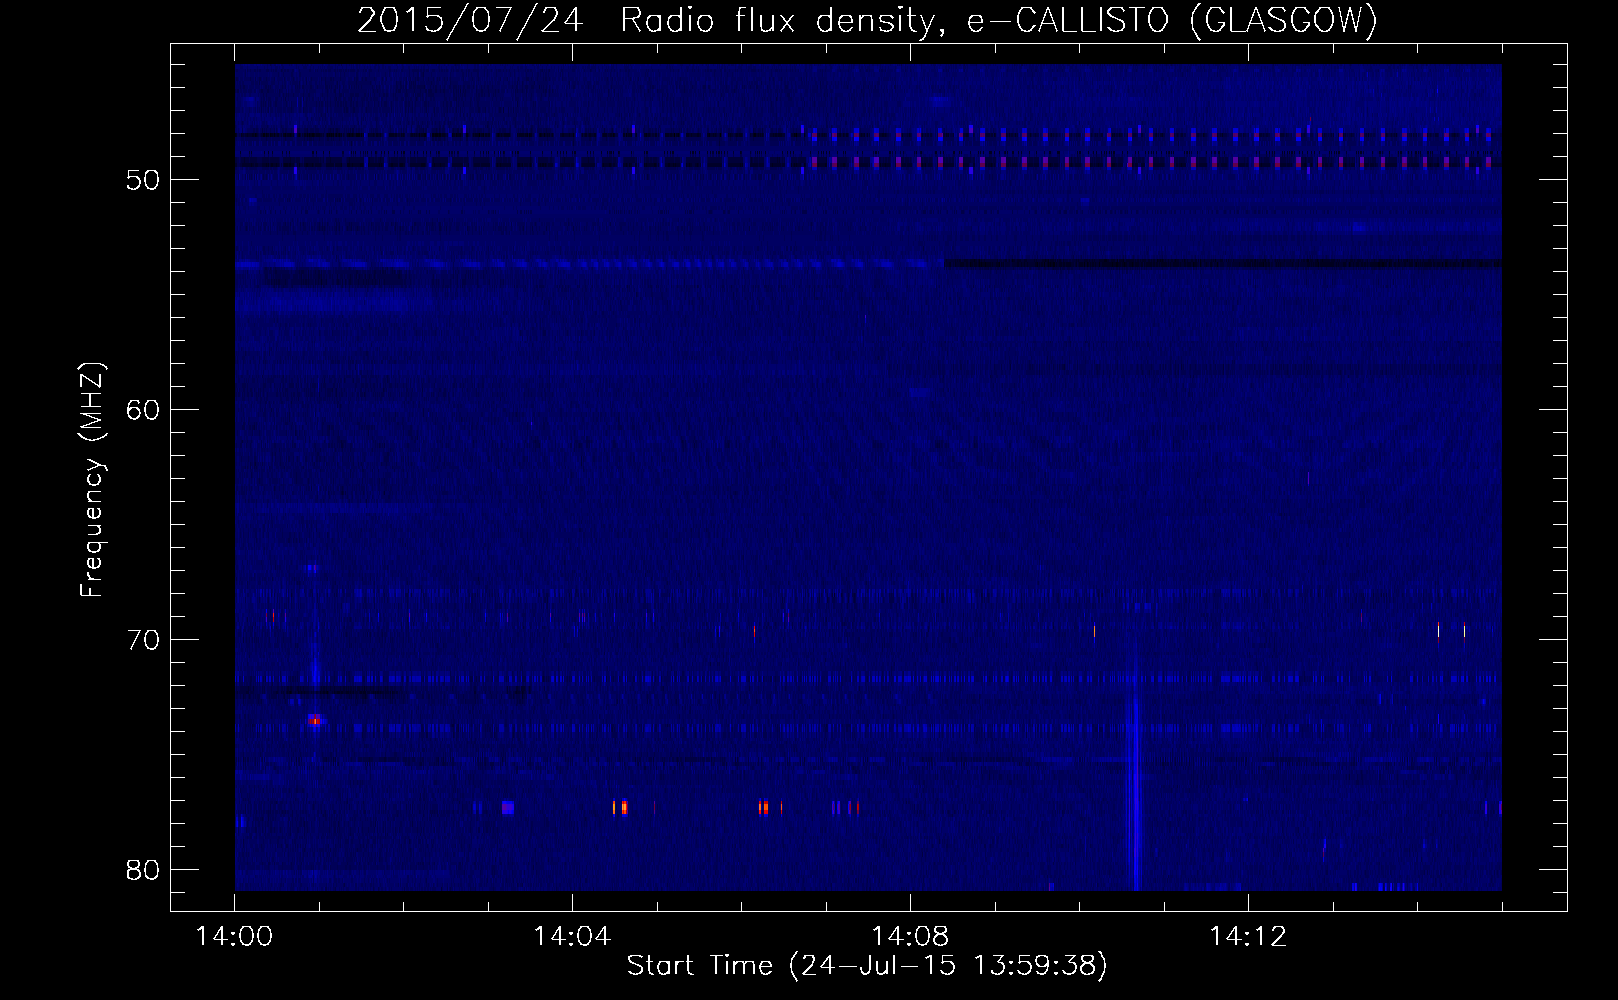The image size is (1618, 1000).
Task: Click the red hot spot near 73 MHz
Action: pos(314,720)
